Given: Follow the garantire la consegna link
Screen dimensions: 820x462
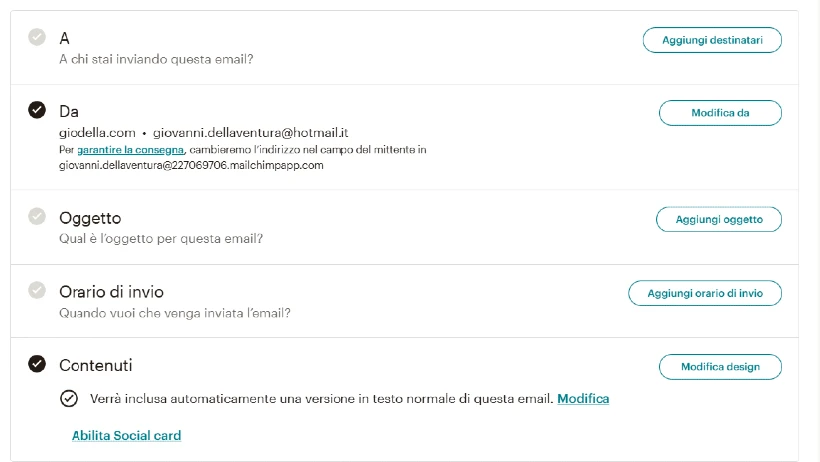Looking at the screenshot, I should coord(130,150).
